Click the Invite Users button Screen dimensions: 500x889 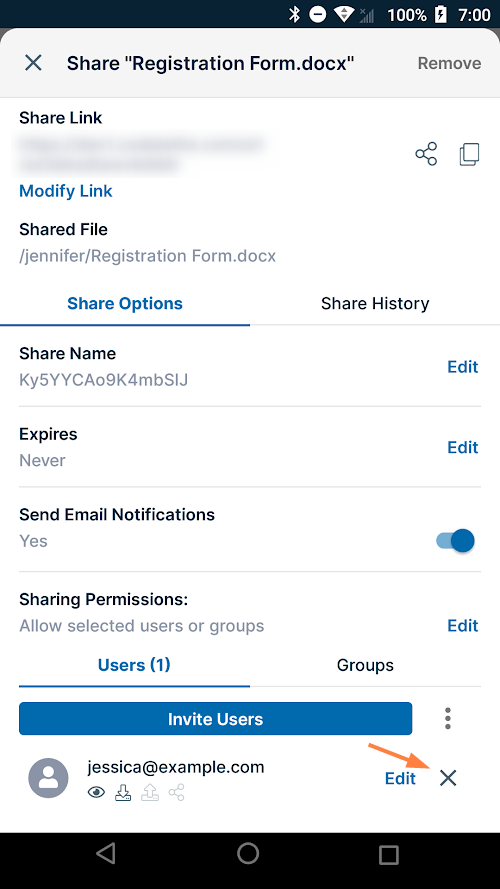click(215, 719)
